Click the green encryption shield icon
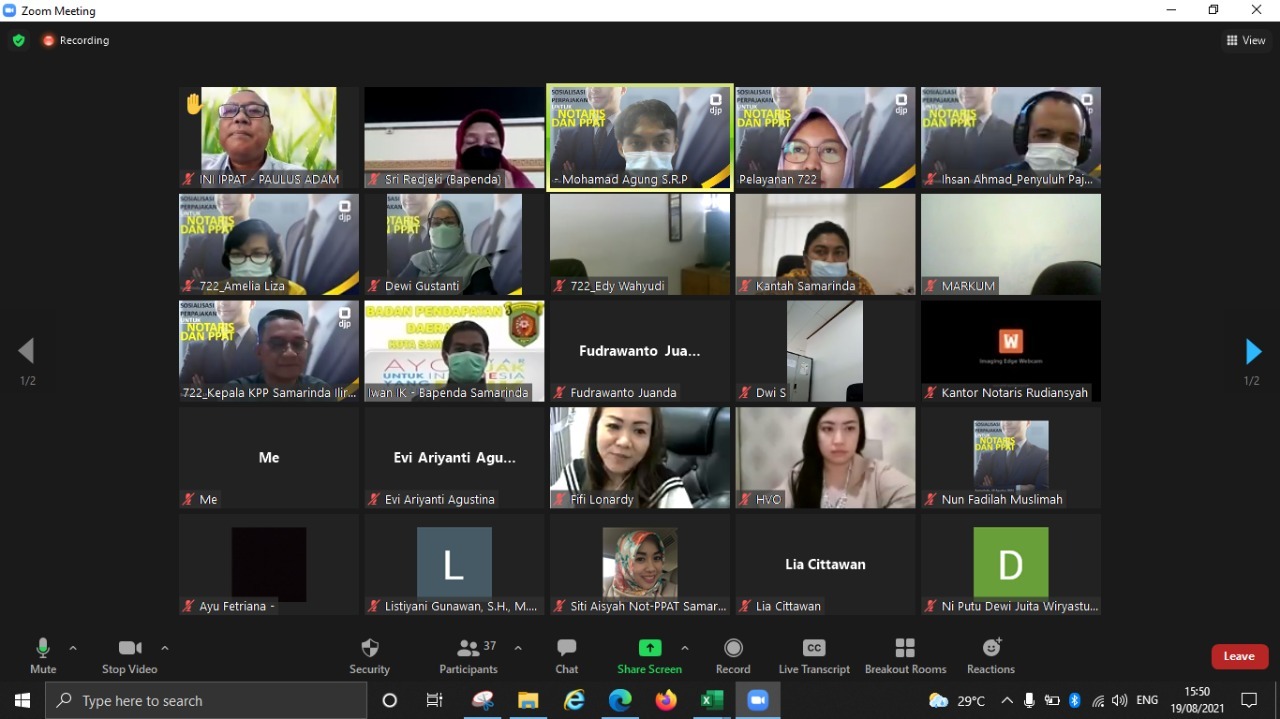Image resolution: width=1280 pixels, height=719 pixels. (18, 41)
